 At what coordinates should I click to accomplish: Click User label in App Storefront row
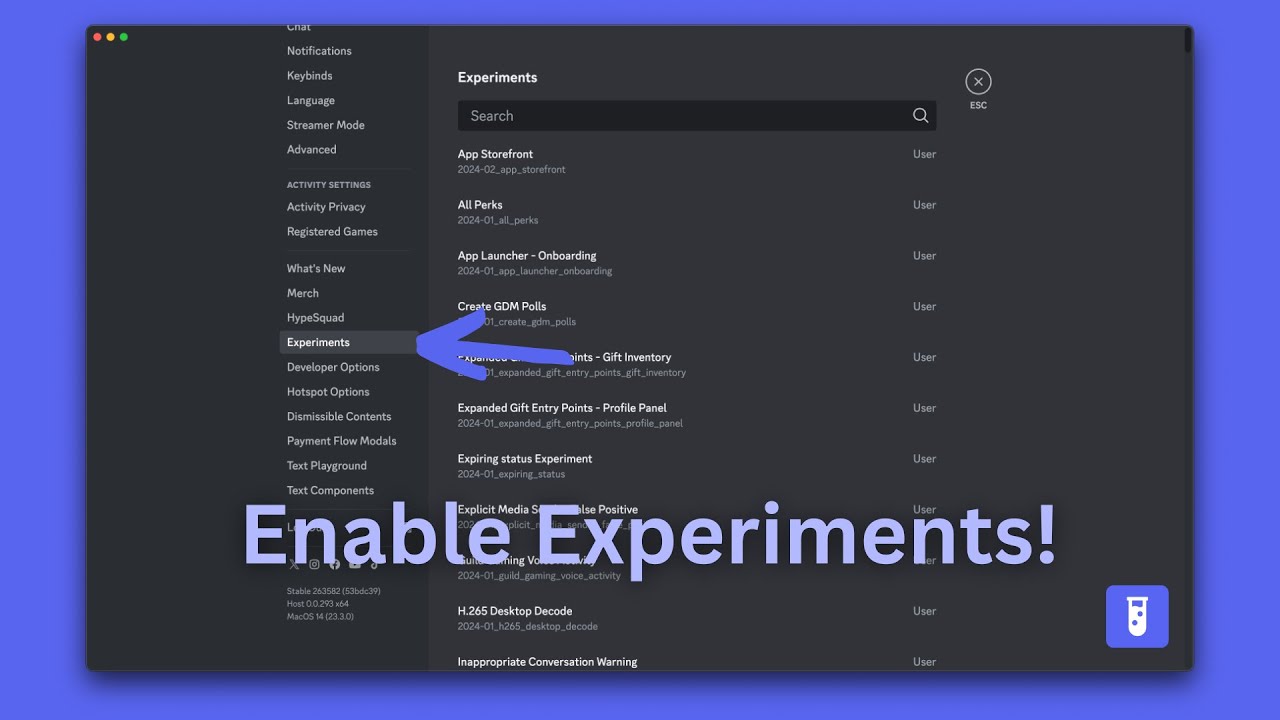(x=924, y=154)
